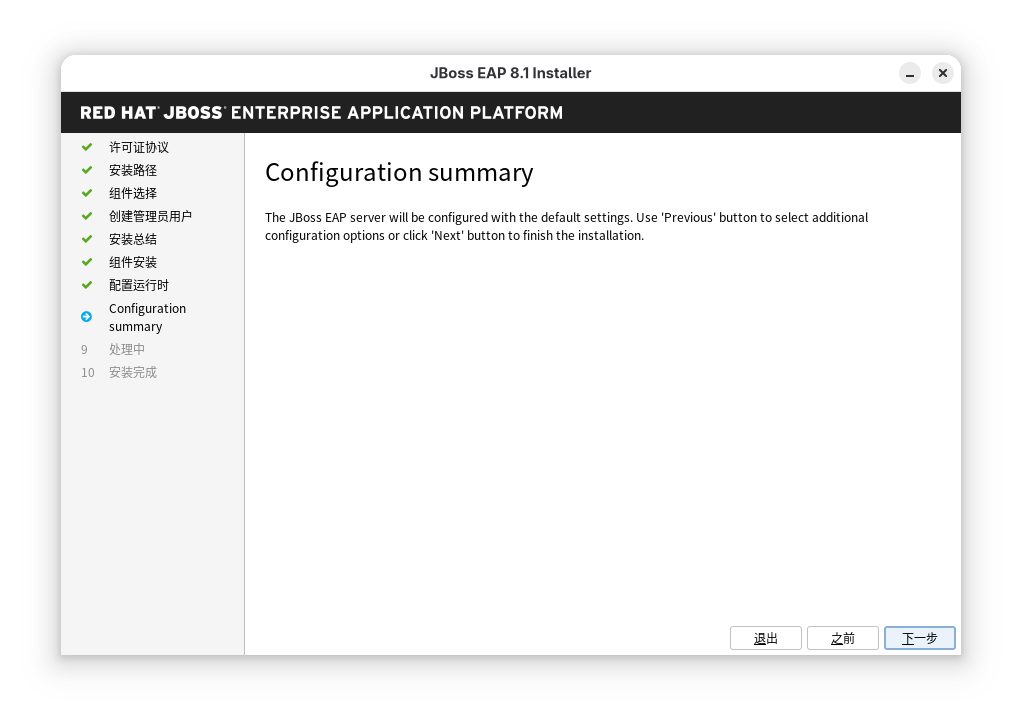
Task: Click the 下一步 (Next) button
Action: [x=919, y=638]
